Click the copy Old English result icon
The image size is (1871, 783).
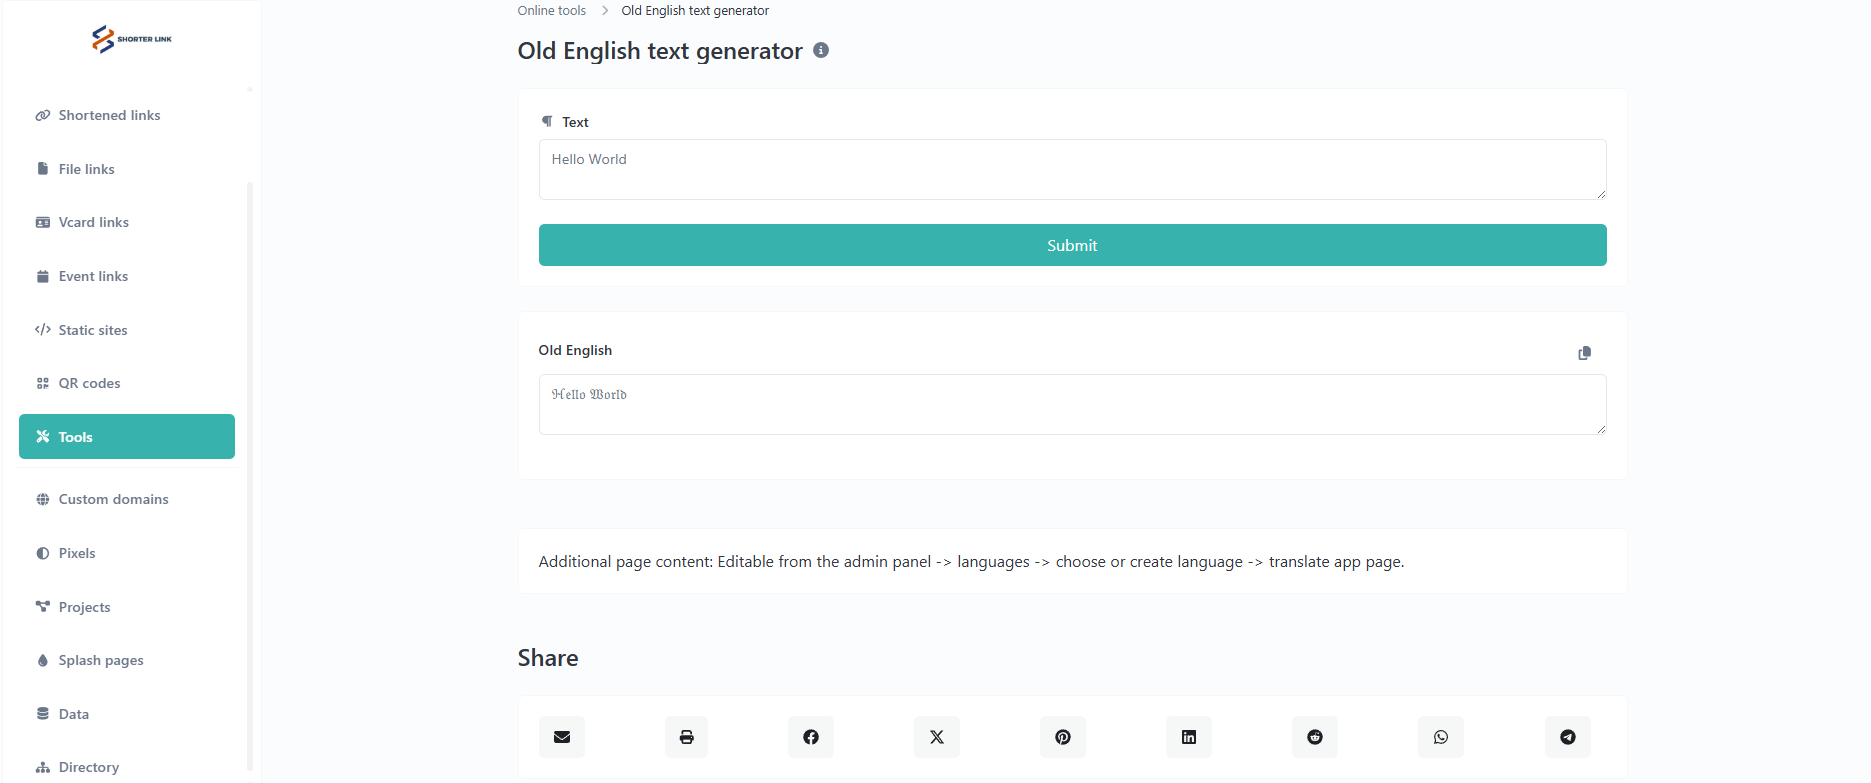1584,353
